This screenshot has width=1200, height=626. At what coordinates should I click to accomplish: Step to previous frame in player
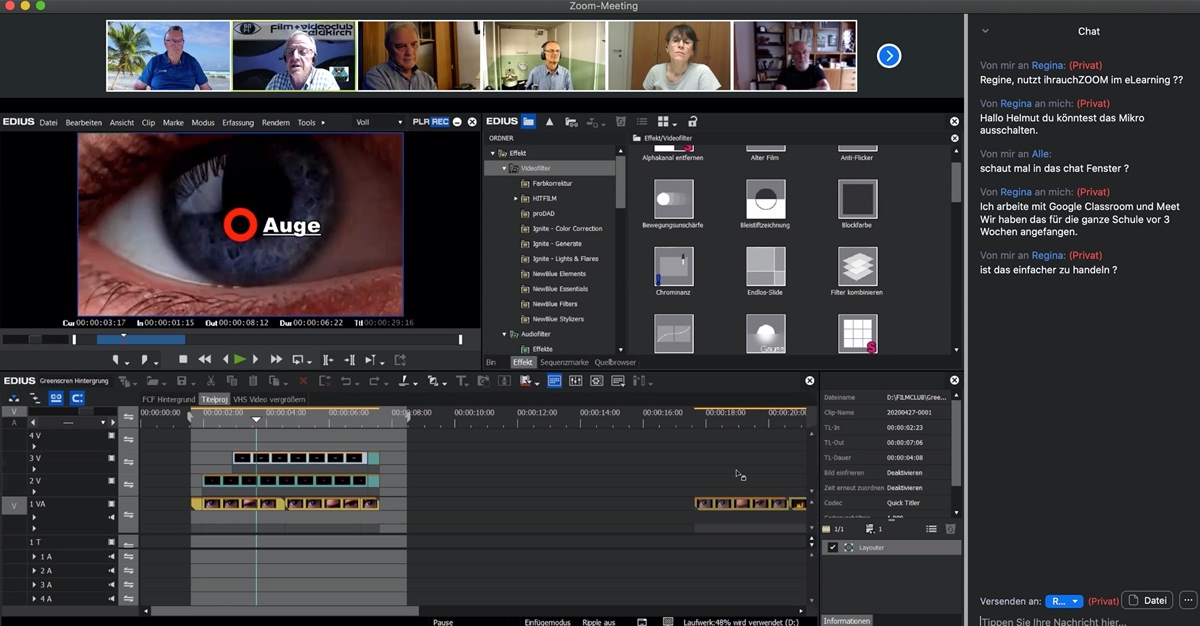[225, 359]
